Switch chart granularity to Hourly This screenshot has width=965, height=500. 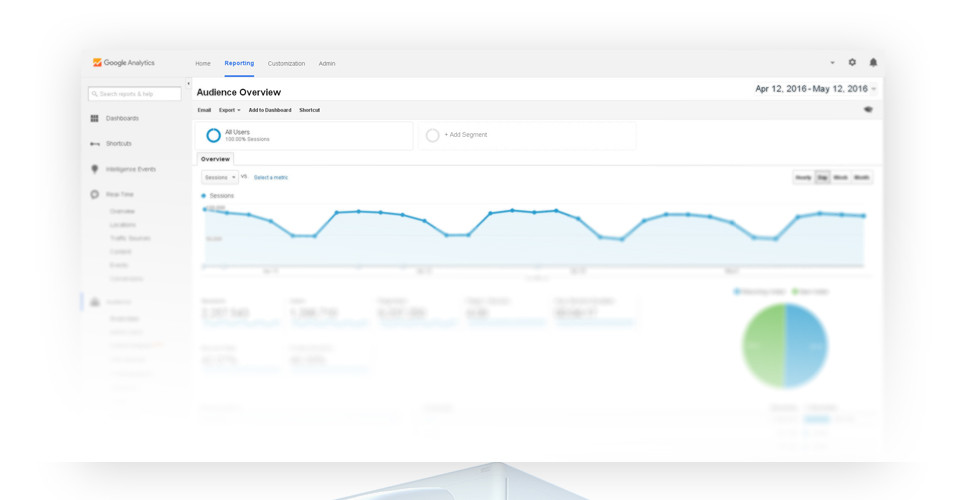(x=803, y=177)
